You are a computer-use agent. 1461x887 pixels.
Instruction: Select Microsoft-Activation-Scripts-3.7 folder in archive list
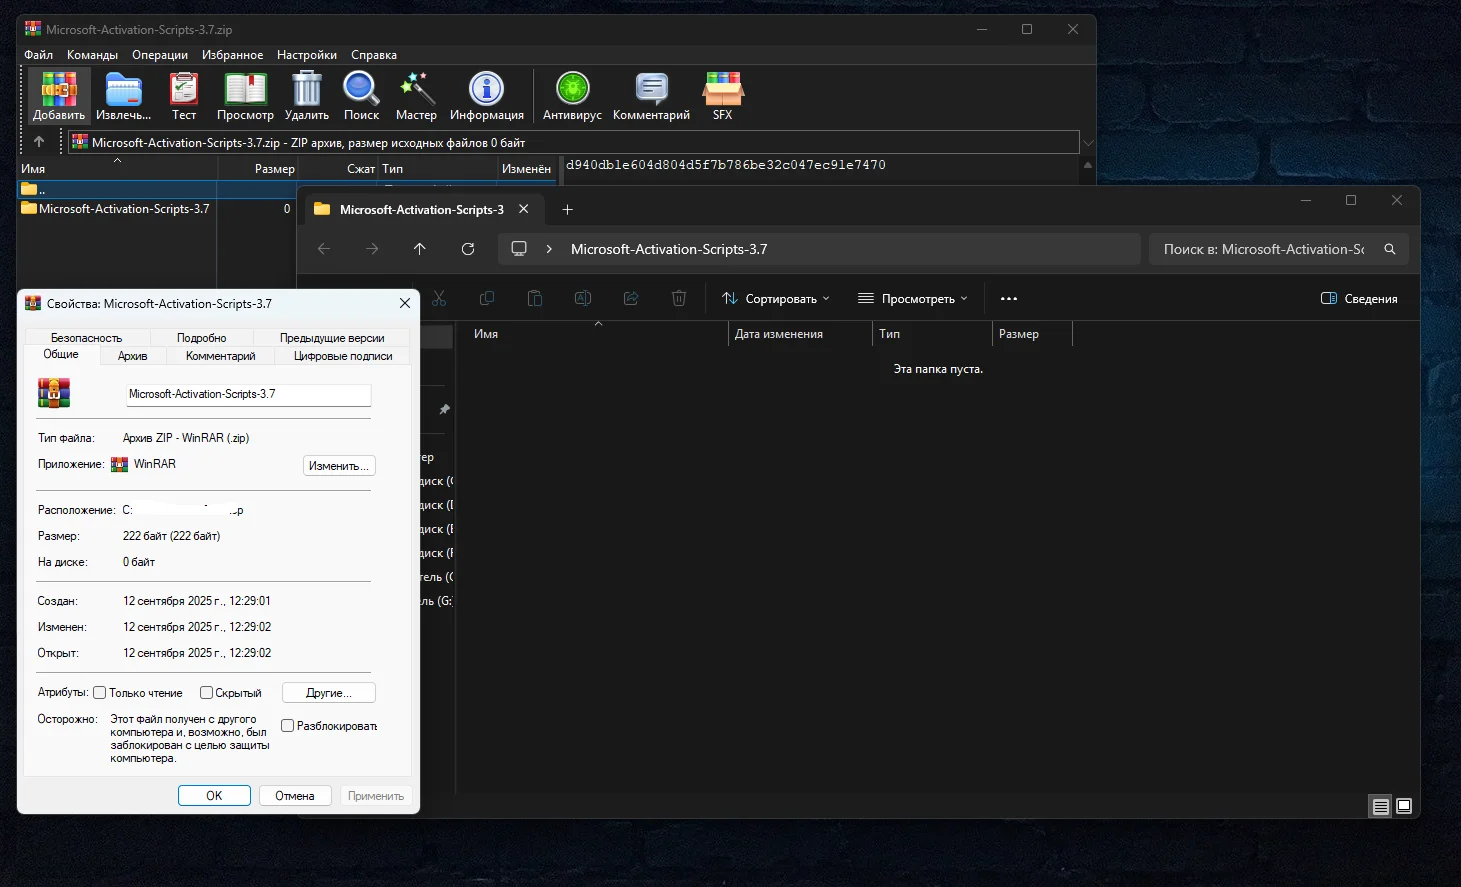[x=124, y=209]
